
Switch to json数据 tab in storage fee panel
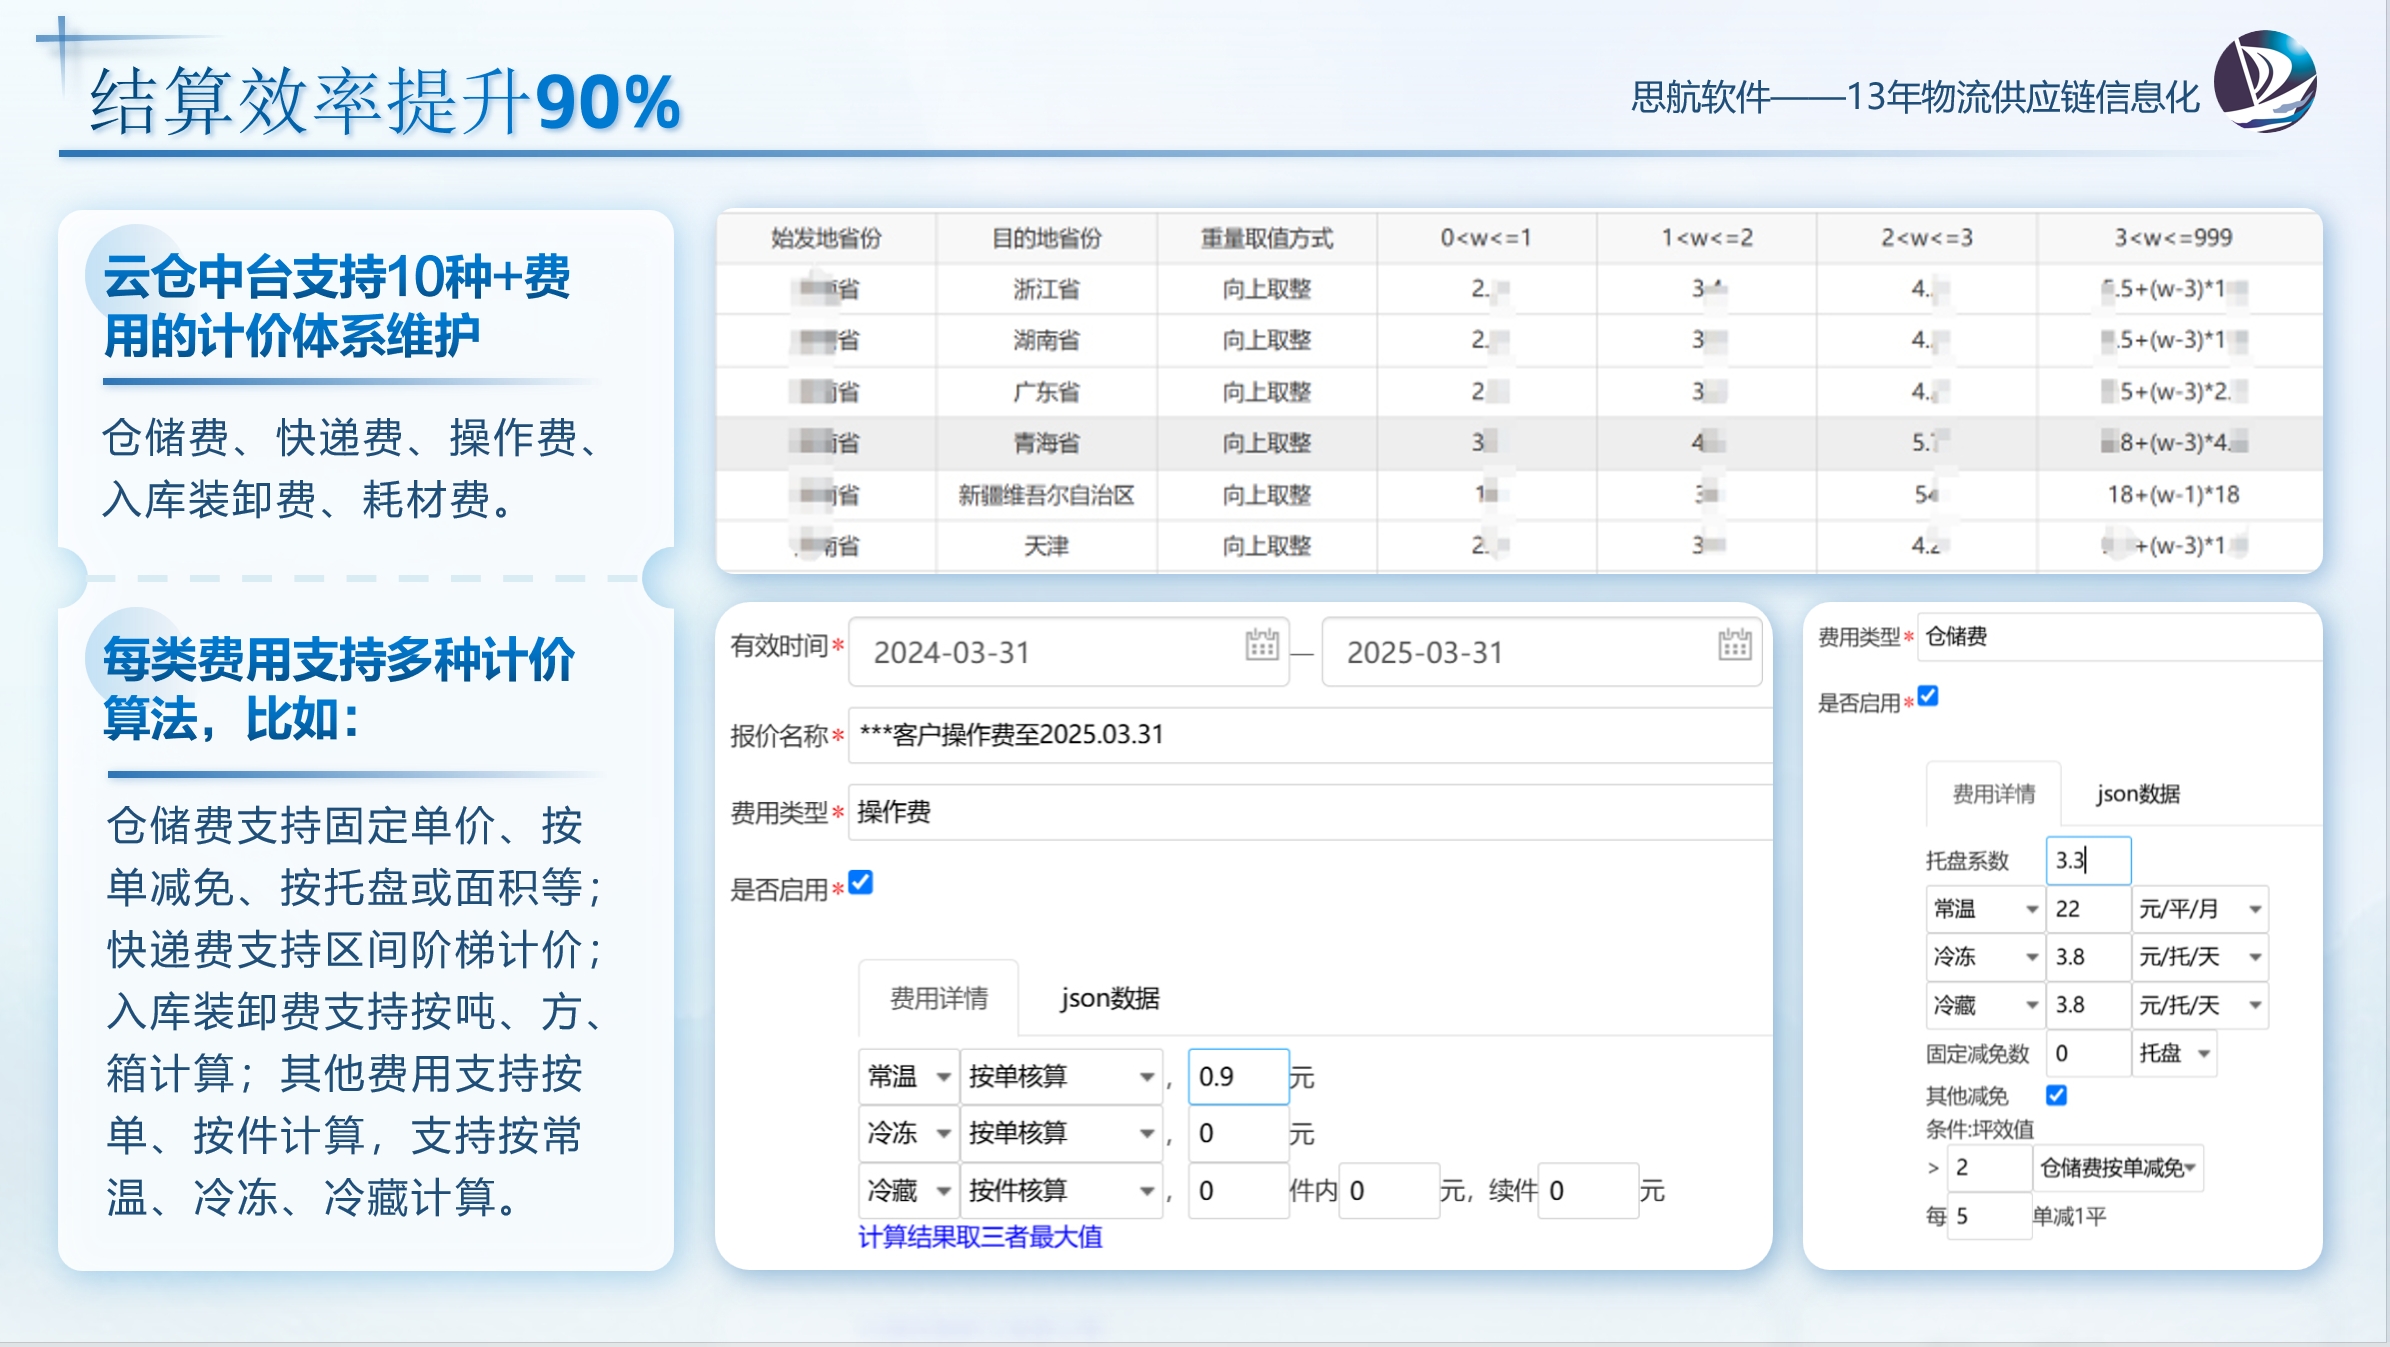click(2138, 794)
